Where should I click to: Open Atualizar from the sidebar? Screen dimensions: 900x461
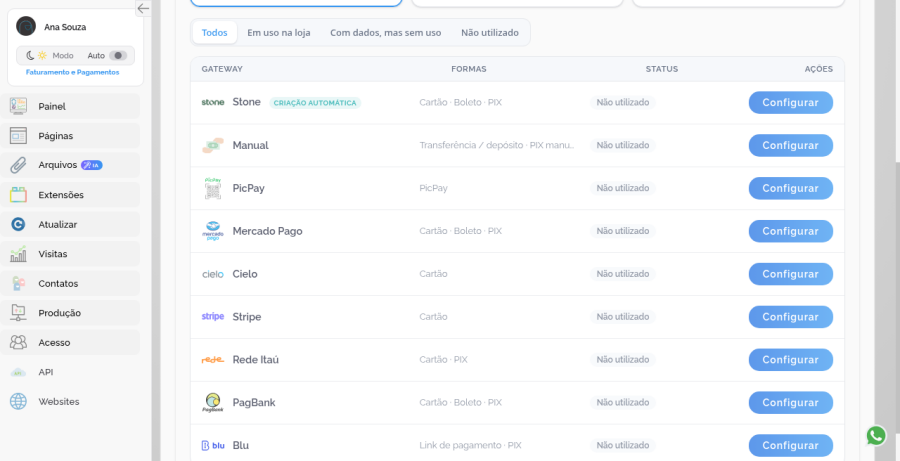coord(70,224)
